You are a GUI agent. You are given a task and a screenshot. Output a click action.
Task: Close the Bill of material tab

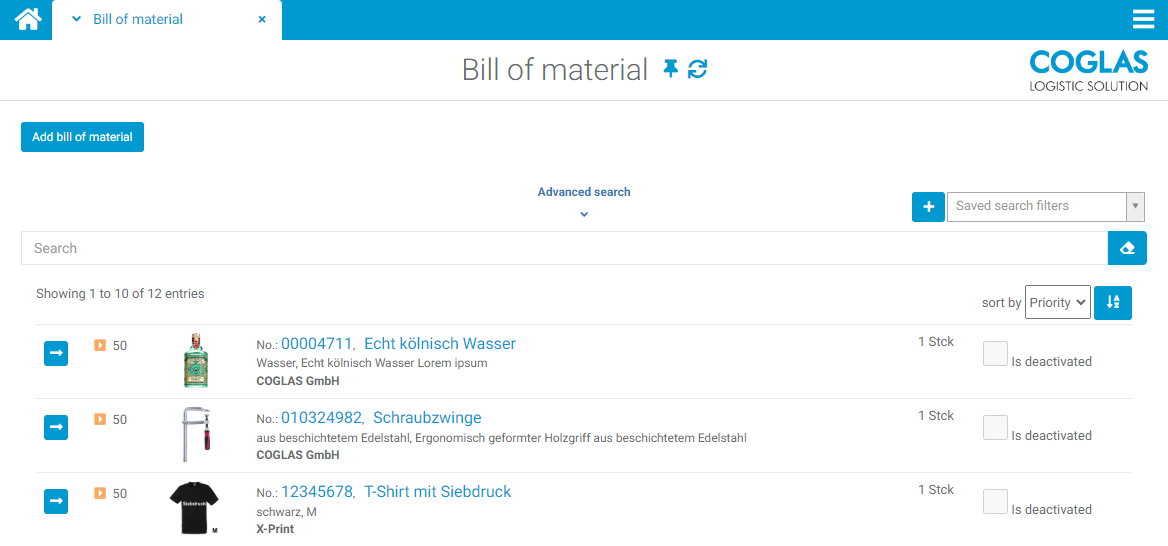pyautogui.click(x=262, y=19)
